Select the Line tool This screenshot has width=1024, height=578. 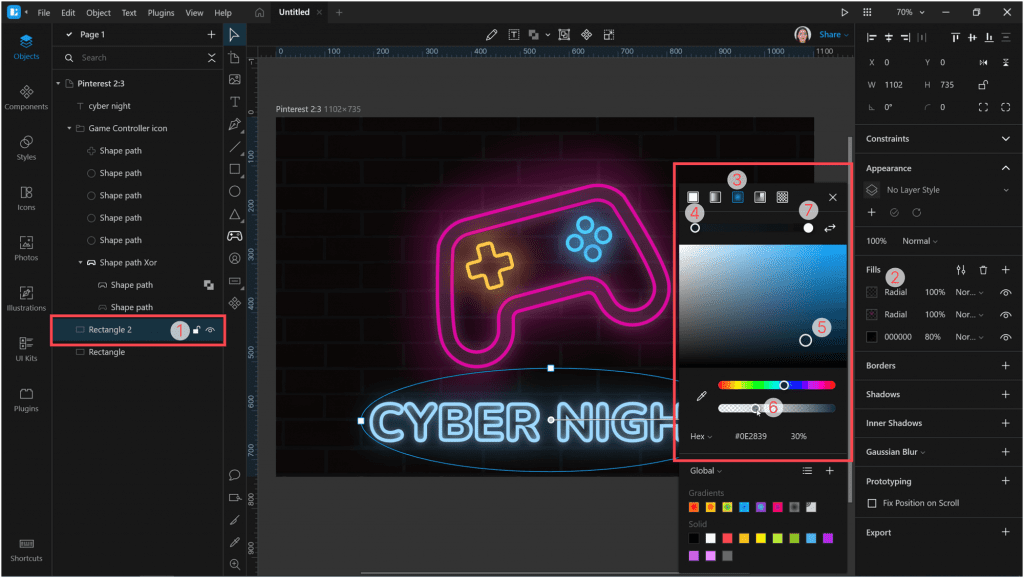(x=234, y=147)
